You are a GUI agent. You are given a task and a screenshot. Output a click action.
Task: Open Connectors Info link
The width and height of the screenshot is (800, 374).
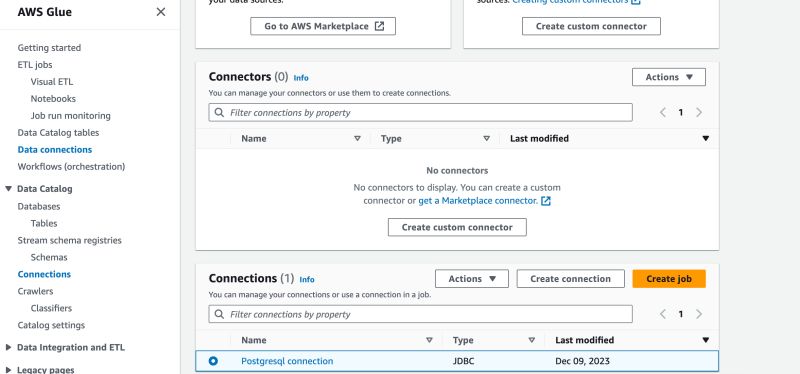(x=301, y=78)
